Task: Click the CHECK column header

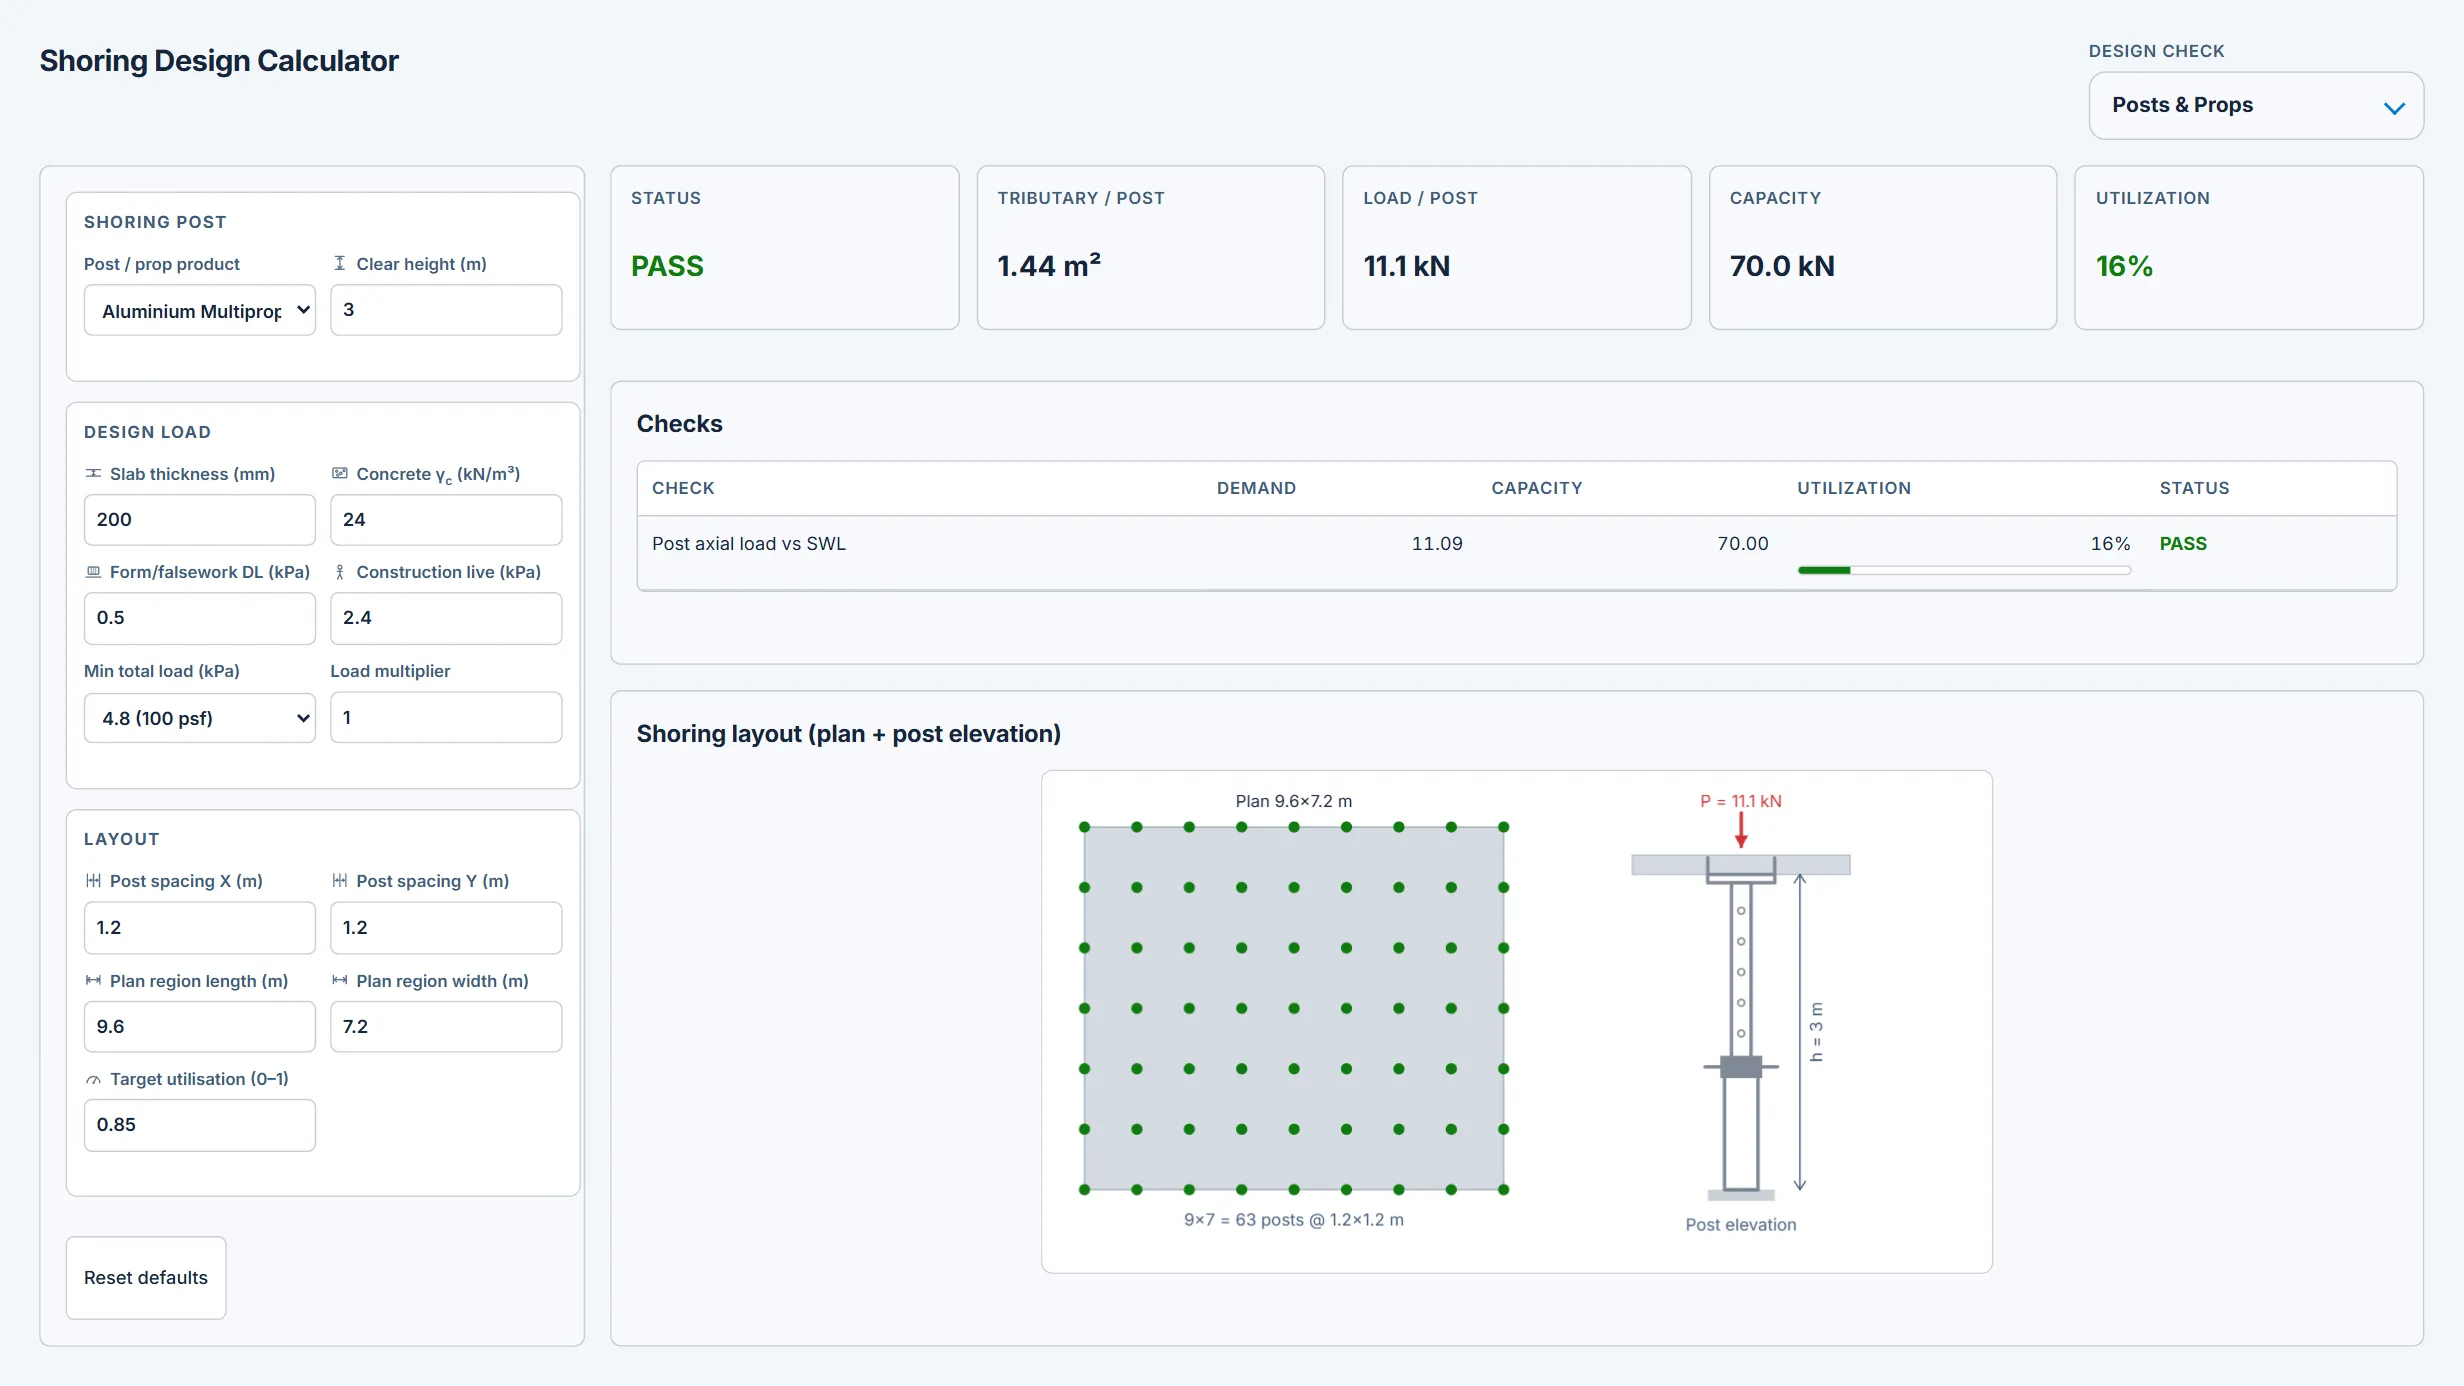Action: 683,488
